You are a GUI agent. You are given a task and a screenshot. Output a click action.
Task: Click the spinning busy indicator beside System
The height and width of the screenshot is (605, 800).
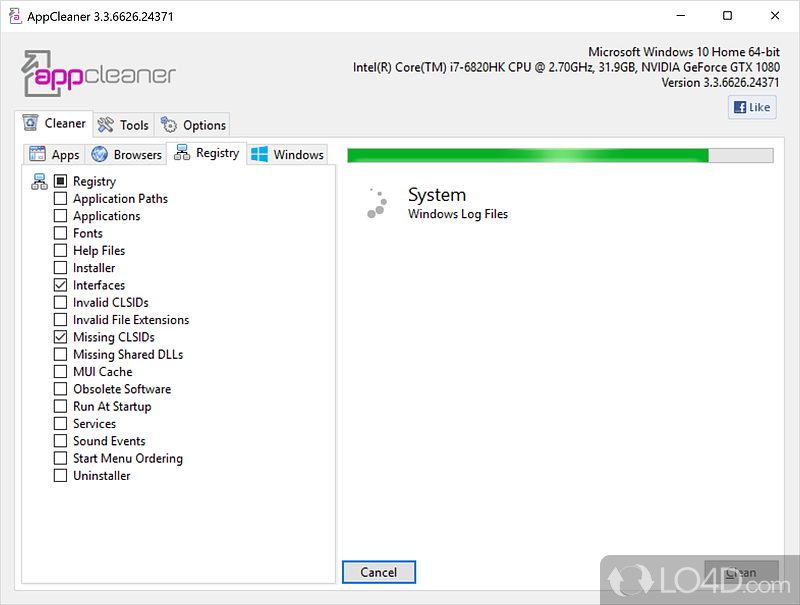point(377,203)
